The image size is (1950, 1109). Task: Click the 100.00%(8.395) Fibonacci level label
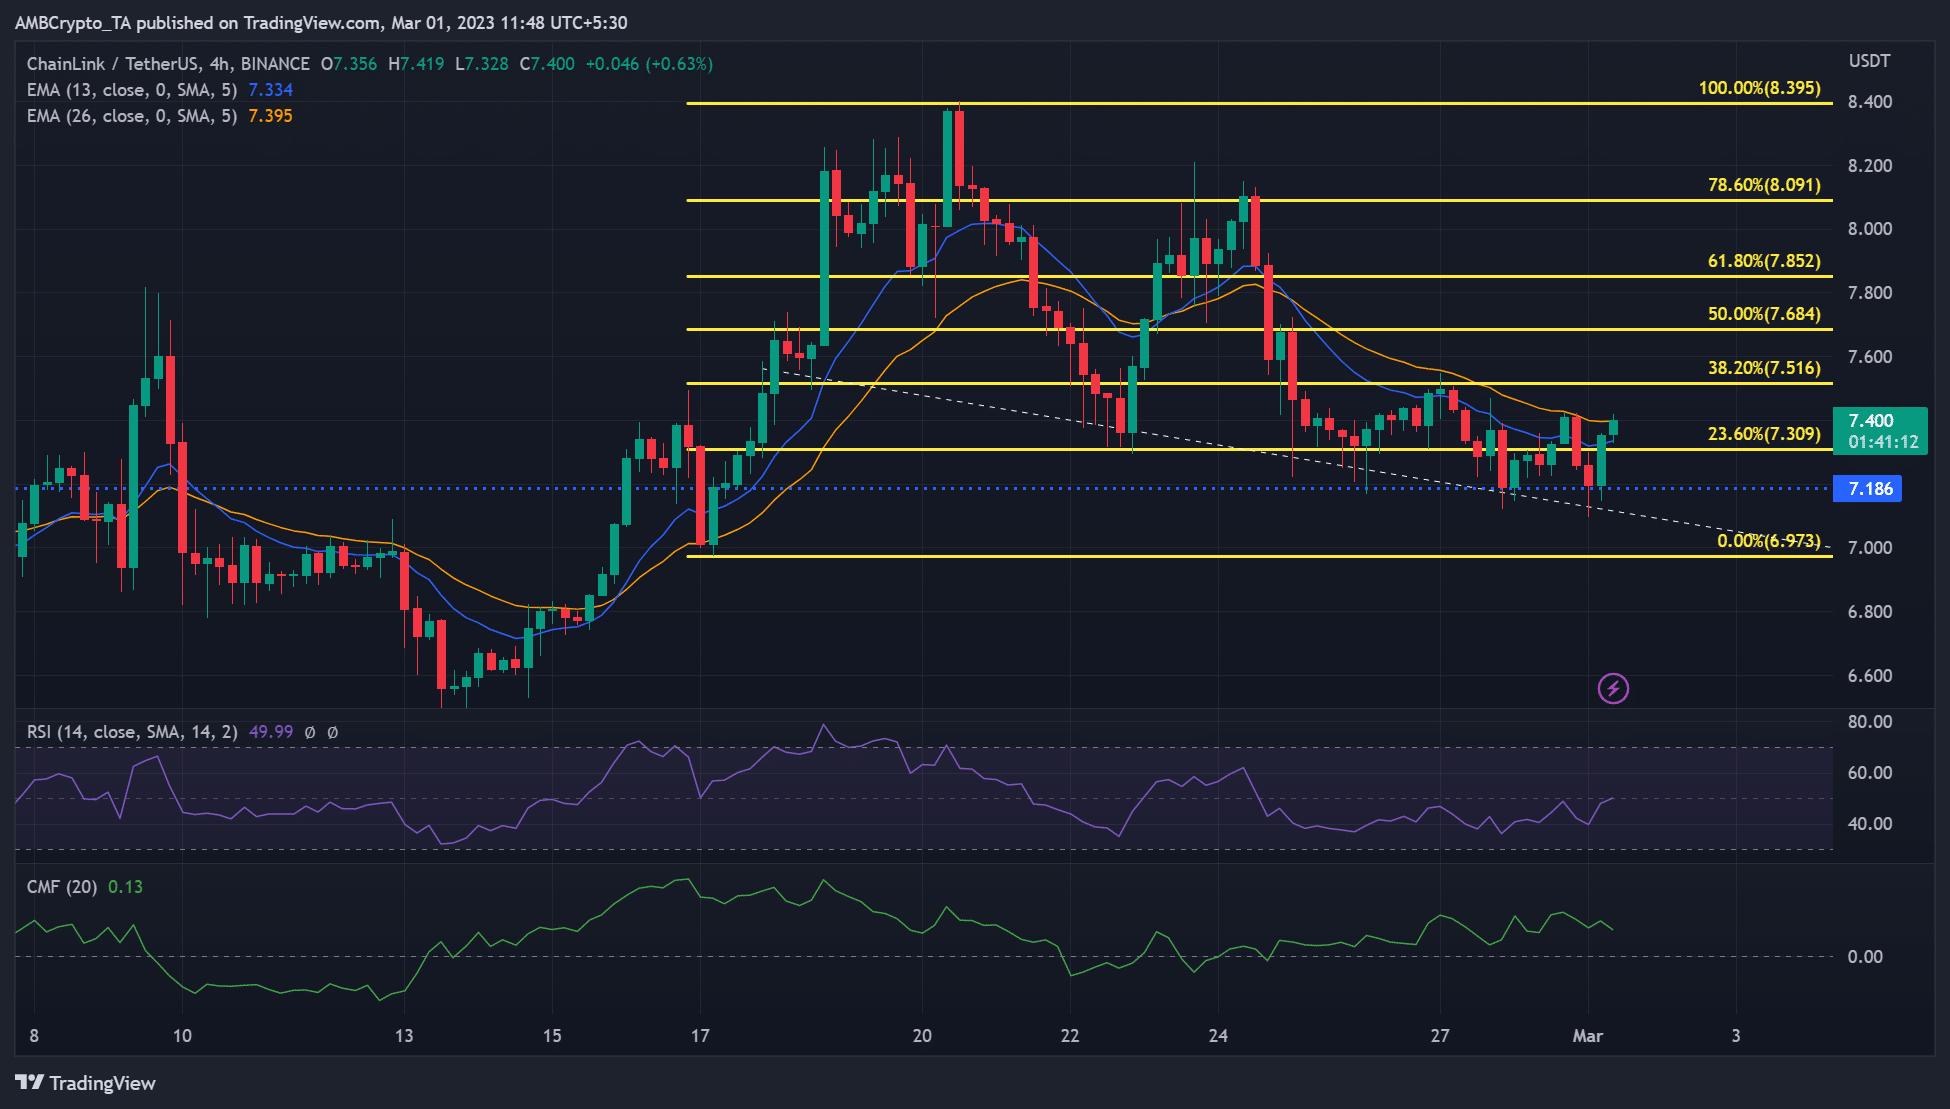point(1762,88)
